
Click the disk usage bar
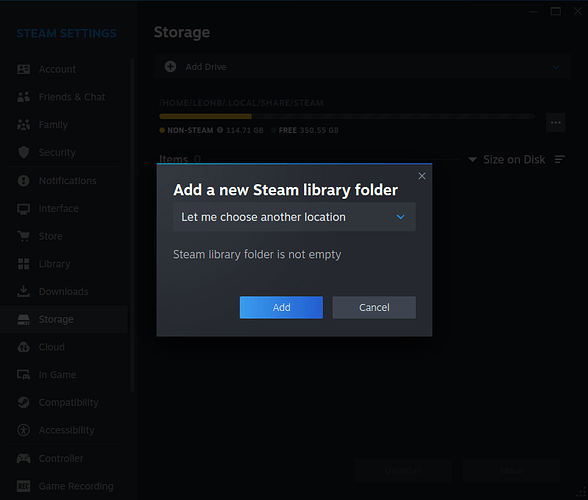(347, 117)
